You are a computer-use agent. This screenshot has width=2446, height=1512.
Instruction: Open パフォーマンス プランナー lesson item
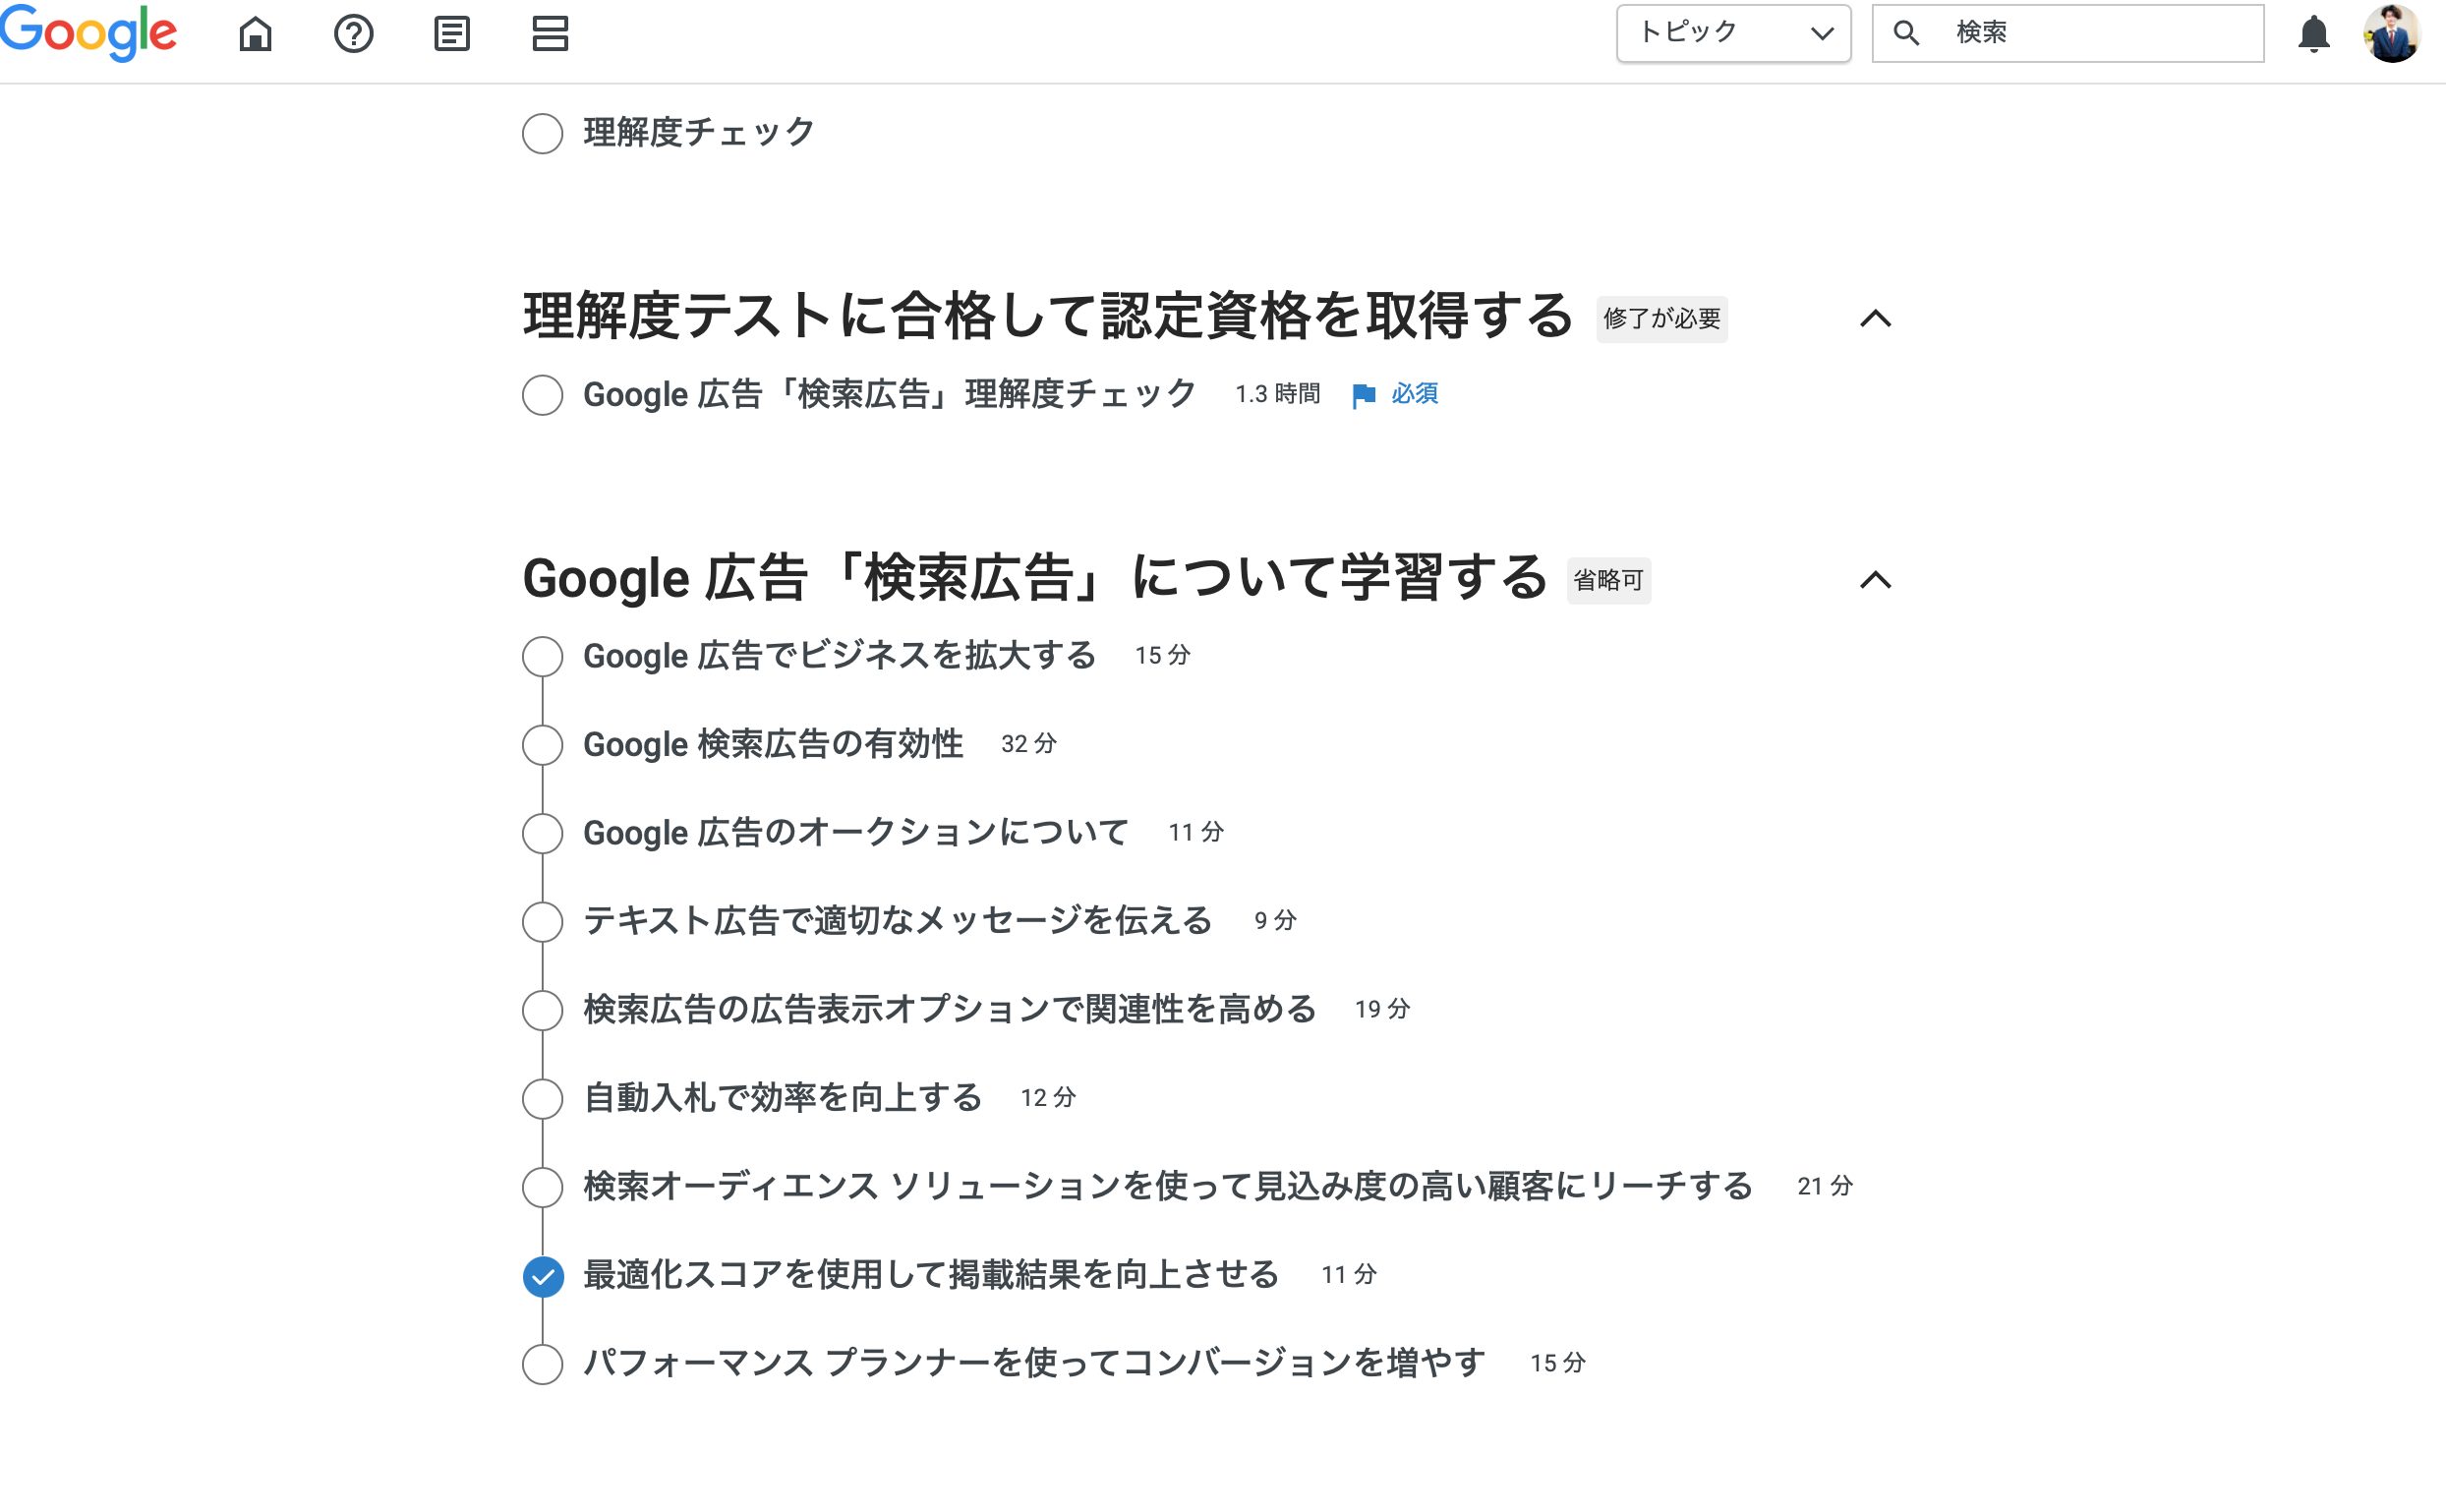click(1034, 1363)
